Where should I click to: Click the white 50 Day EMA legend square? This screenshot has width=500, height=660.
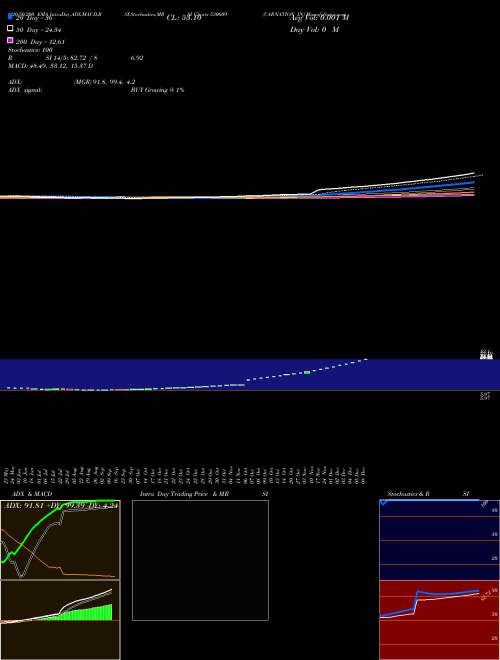pos(10,28)
